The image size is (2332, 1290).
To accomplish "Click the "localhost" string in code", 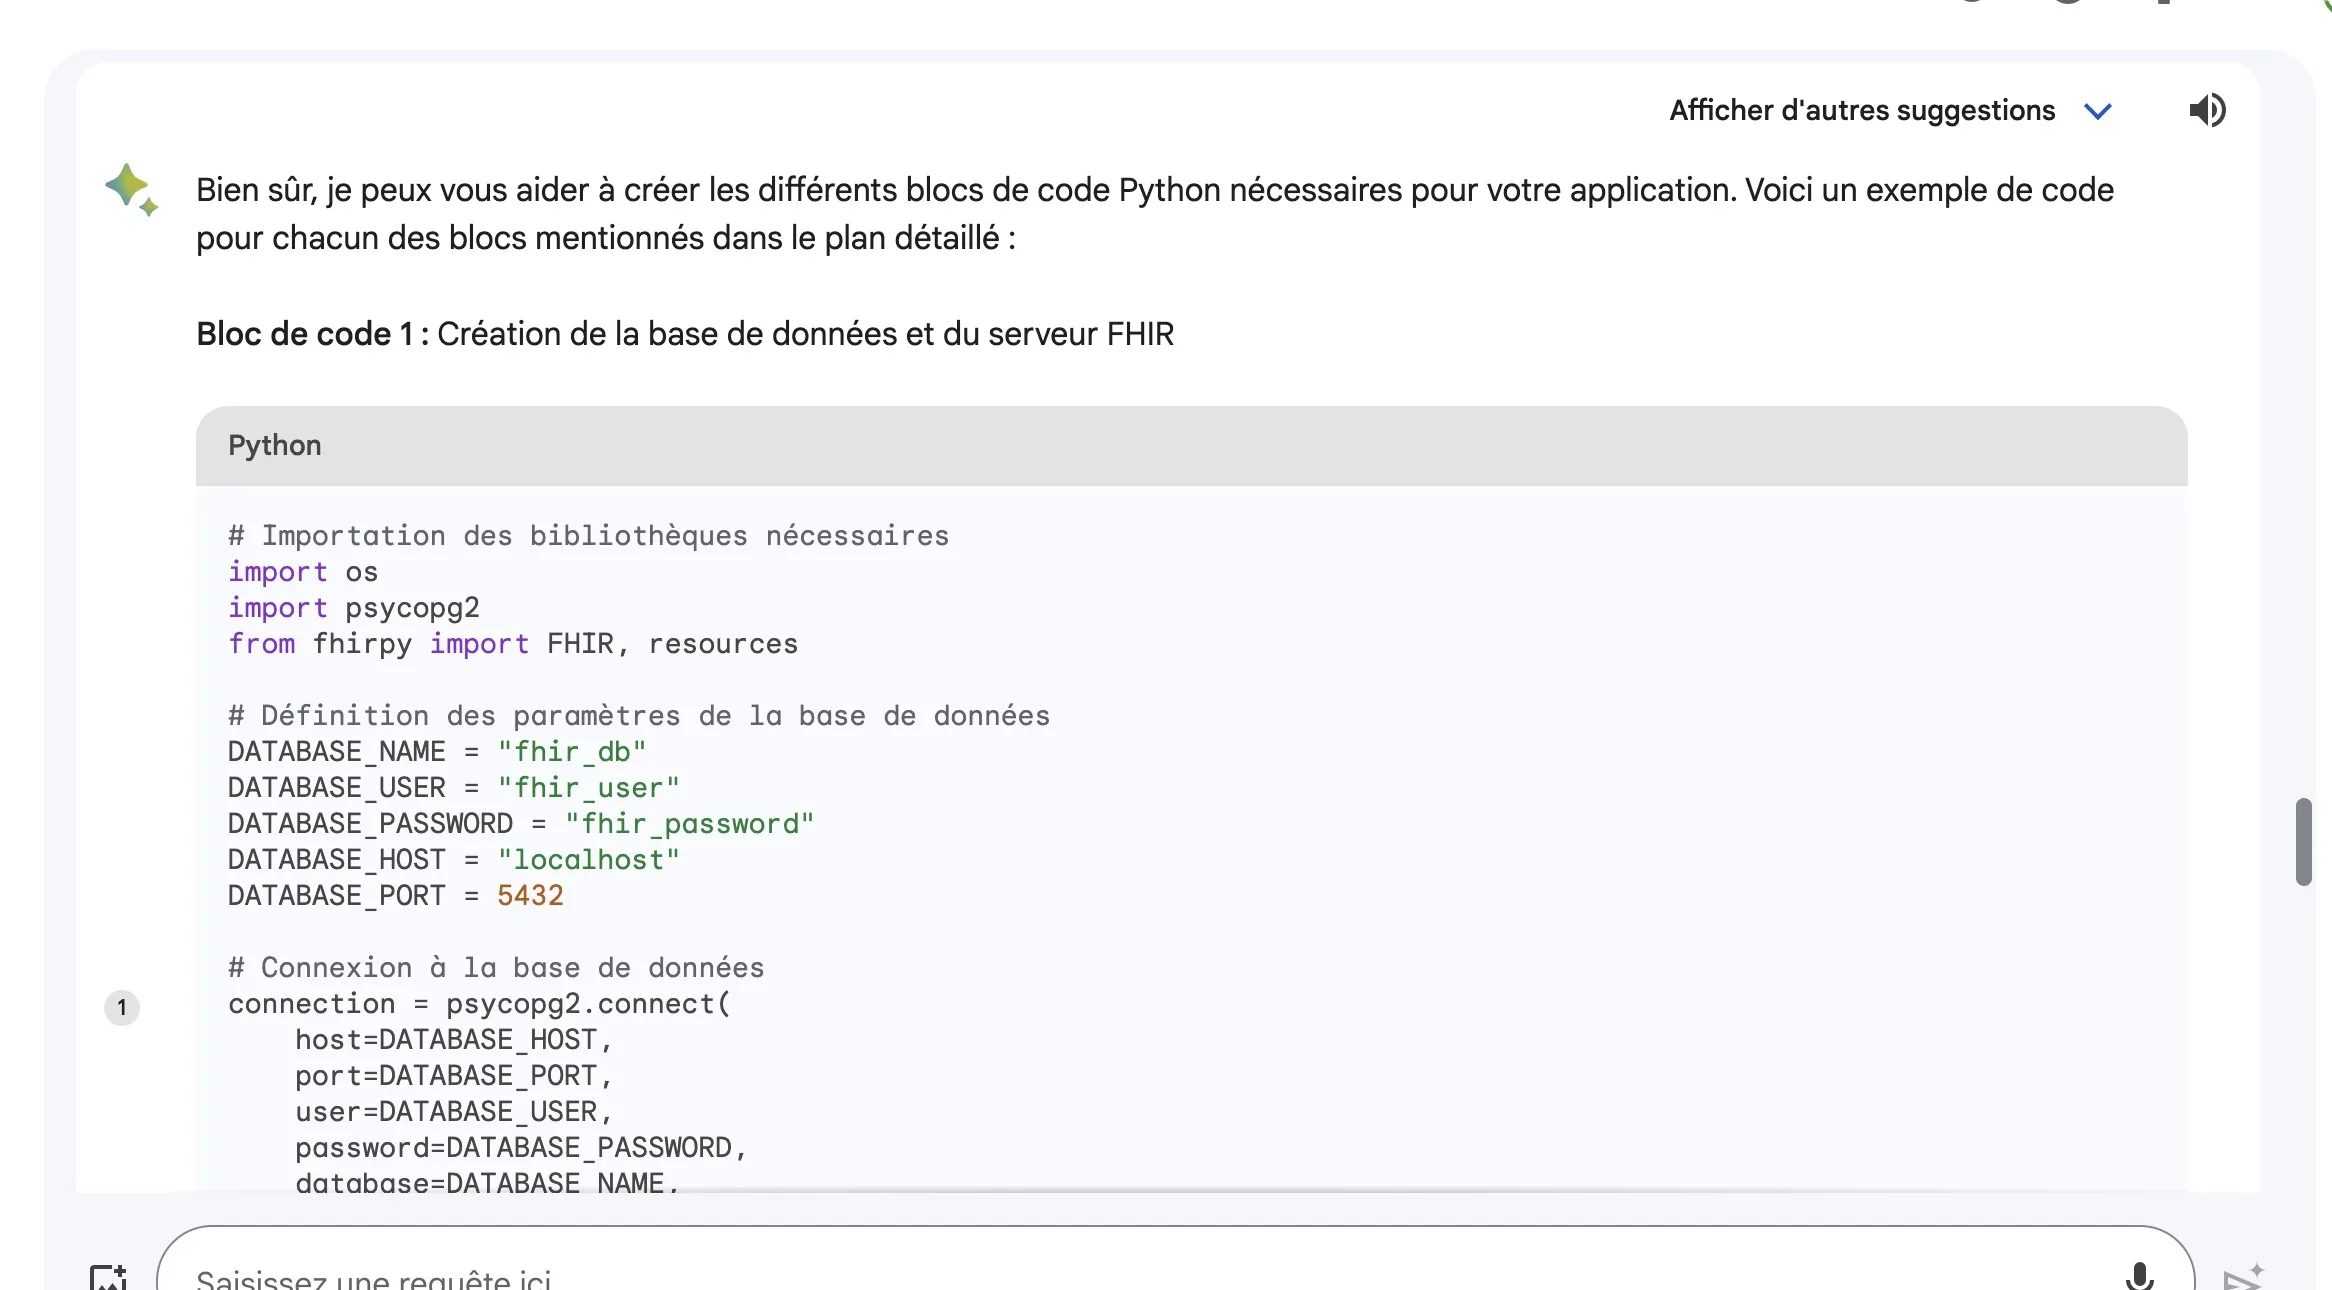I will 588,860.
